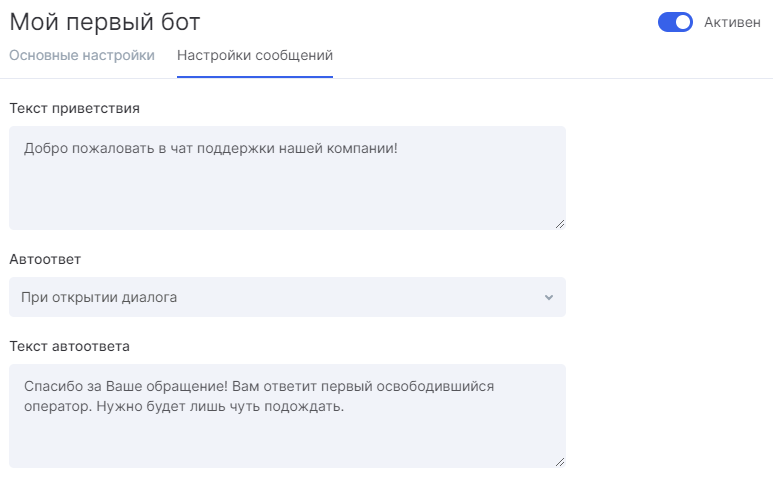
Task: Click the chevron arrow in Автоответ dropdown
Action: point(549,297)
